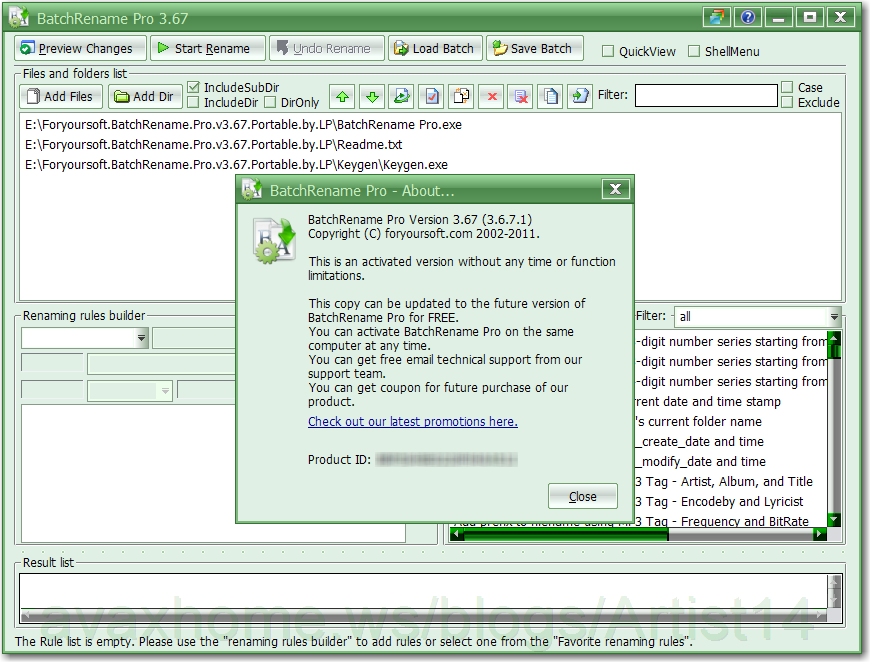Toggle the Case filter checkbox

pyautogui.click(x=787, y=87)
